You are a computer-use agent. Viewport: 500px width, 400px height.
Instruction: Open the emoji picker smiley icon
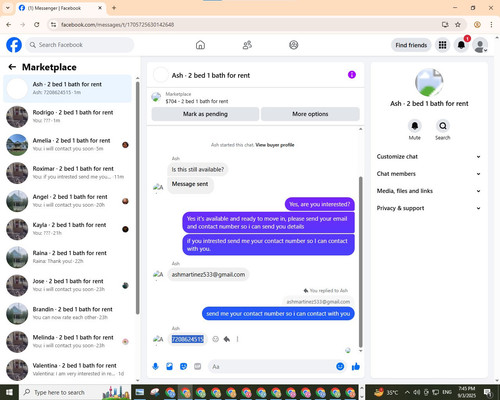point(340,367)
